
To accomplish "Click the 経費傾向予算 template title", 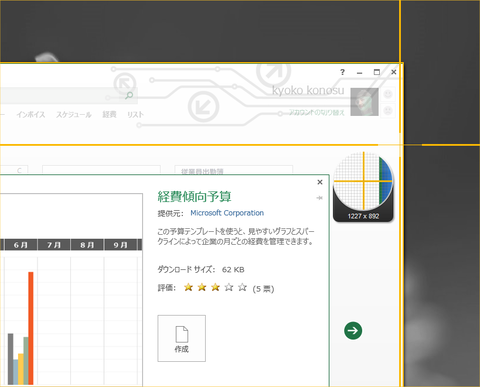I will tap(194, 197).
